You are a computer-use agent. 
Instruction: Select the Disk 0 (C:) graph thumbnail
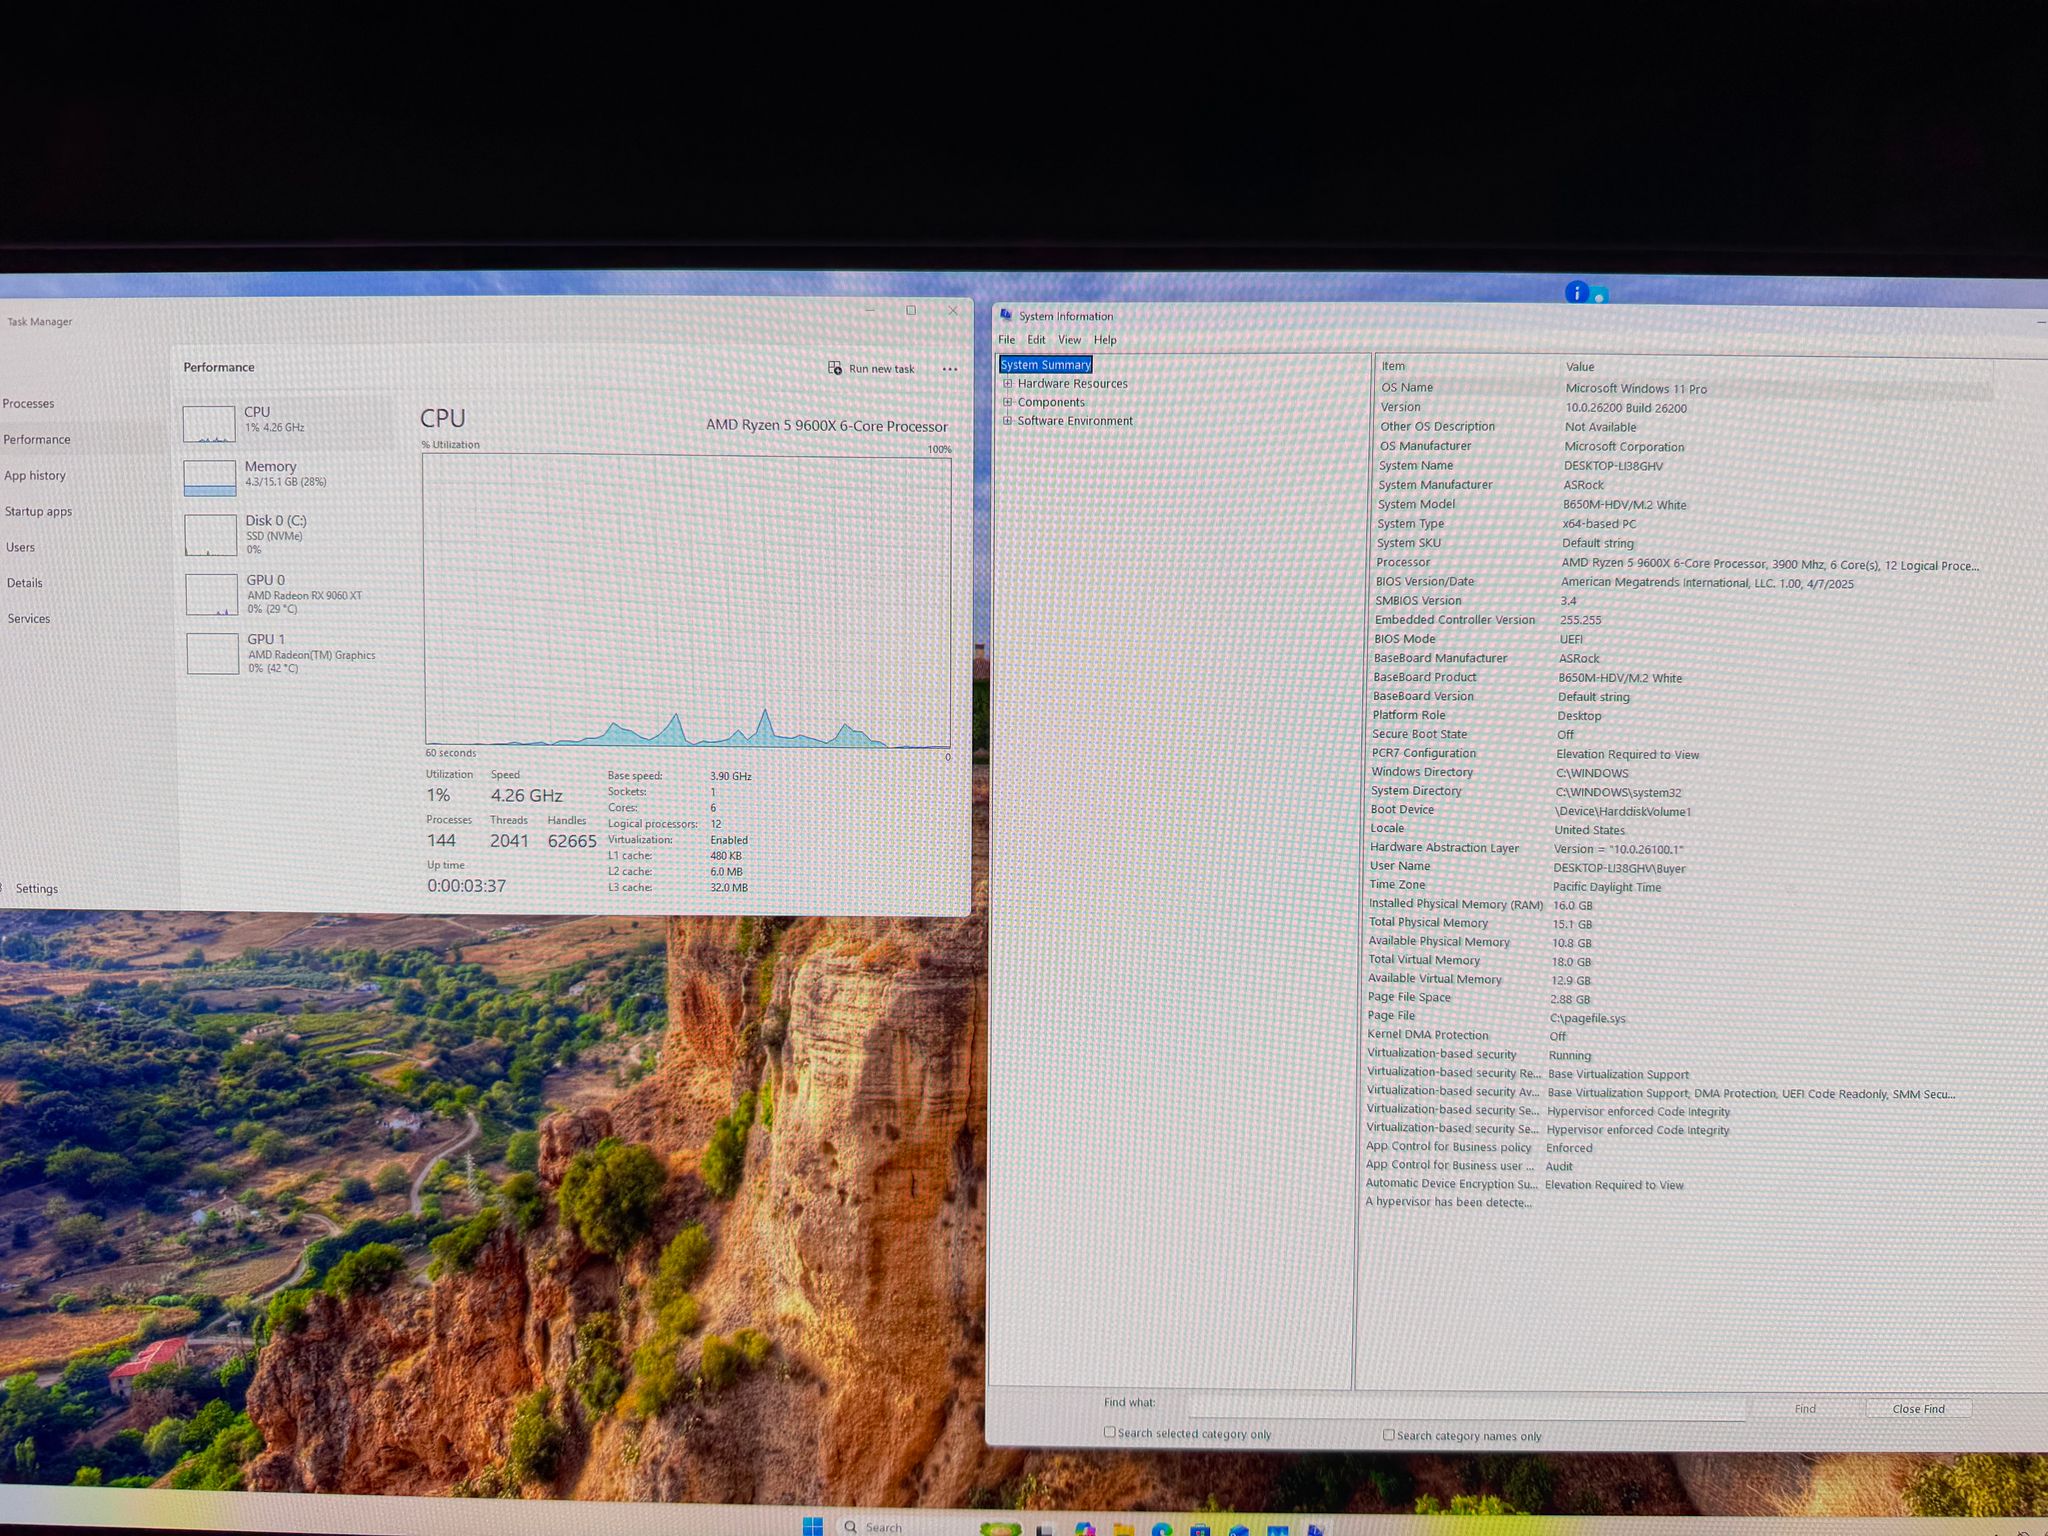point(211,535)
